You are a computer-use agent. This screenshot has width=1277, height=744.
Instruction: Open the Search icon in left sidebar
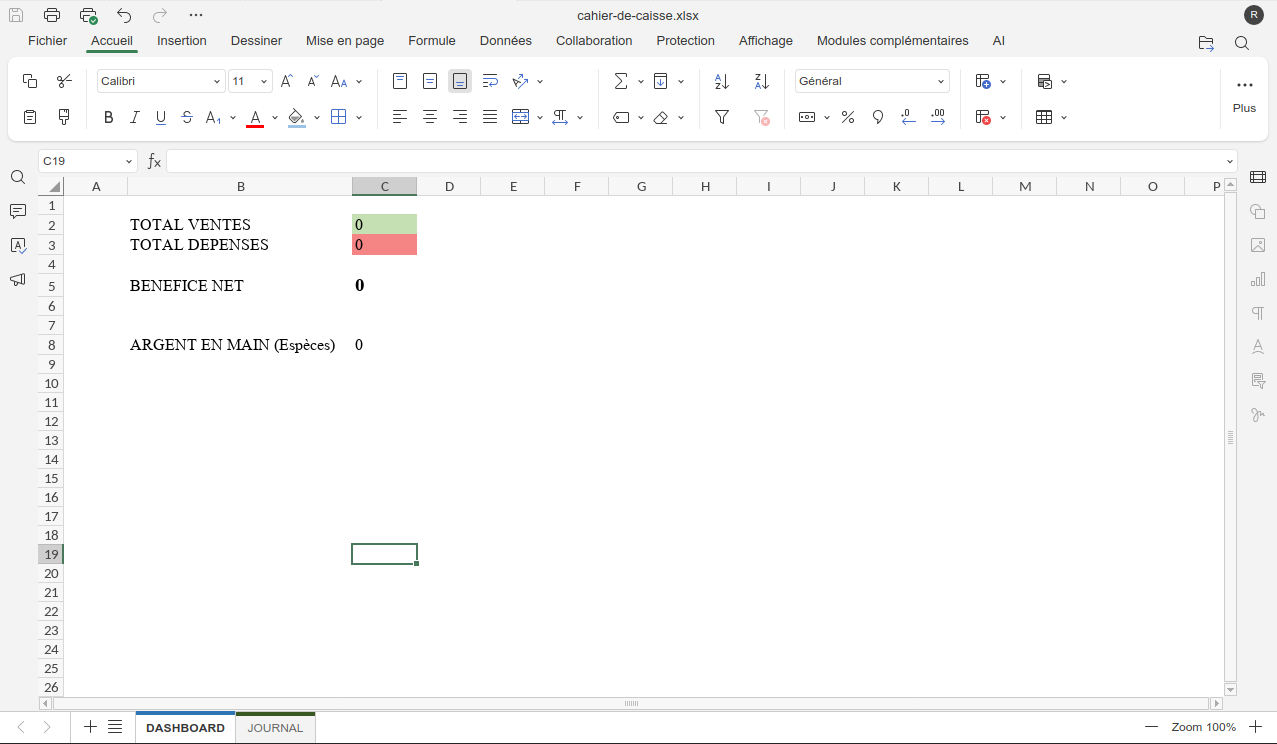(x=18, y=177)
